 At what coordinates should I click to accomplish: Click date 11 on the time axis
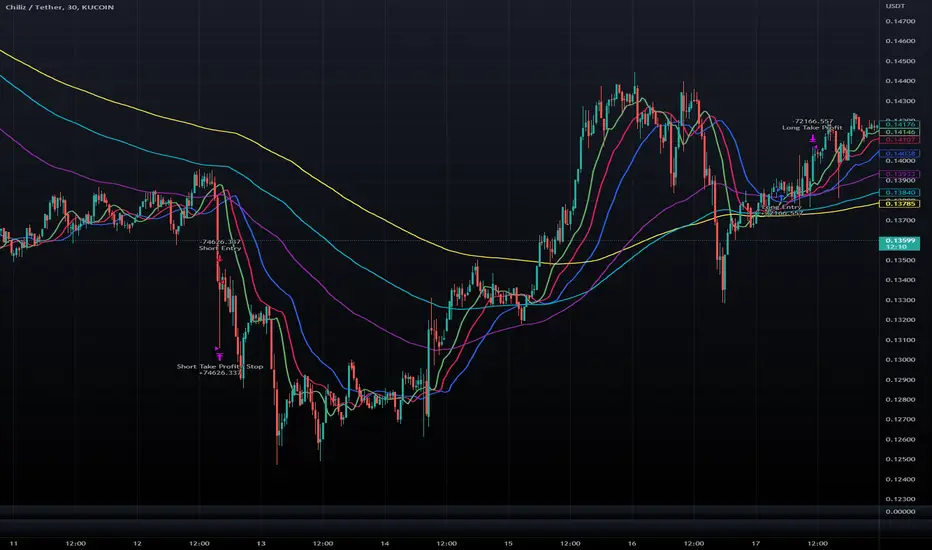14,543
